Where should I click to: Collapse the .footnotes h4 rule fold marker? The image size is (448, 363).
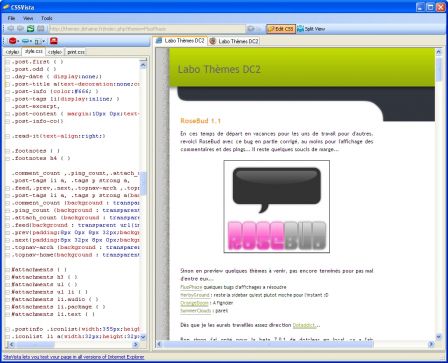[7, 158]
